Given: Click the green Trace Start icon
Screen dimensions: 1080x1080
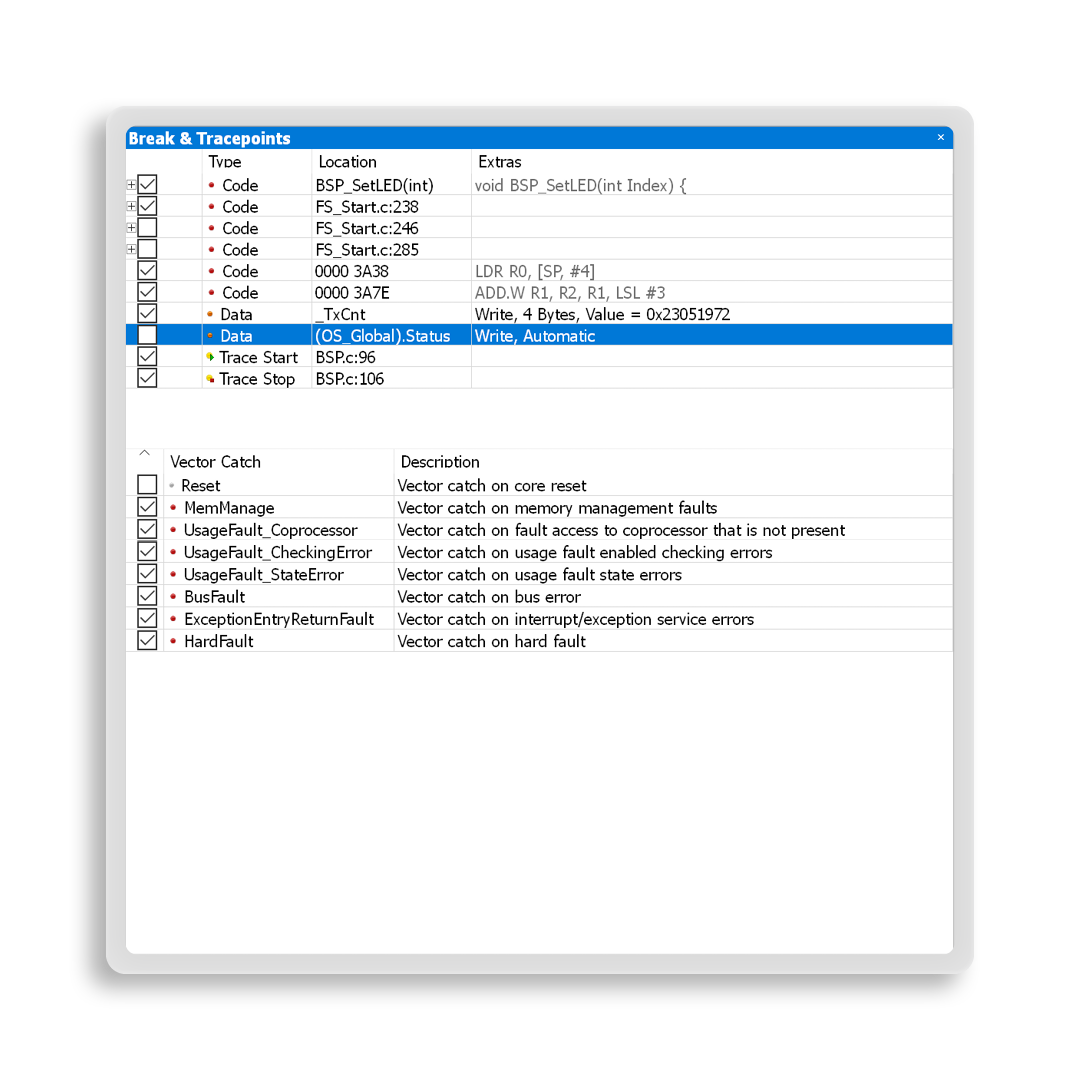Looking at the screenshot, I should tap(210, 357).
